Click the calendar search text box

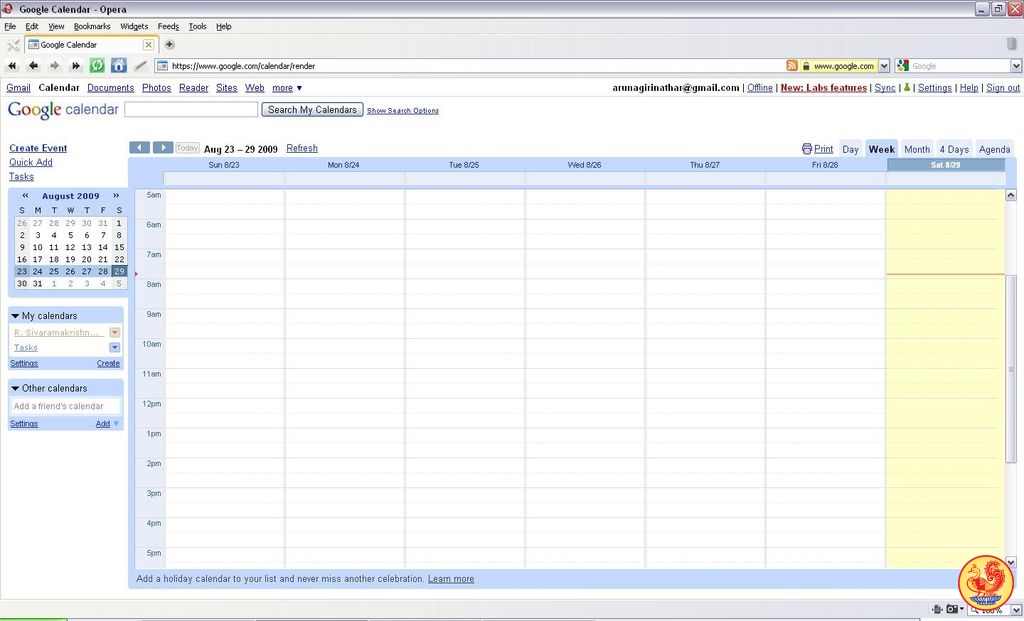point(191,110)
